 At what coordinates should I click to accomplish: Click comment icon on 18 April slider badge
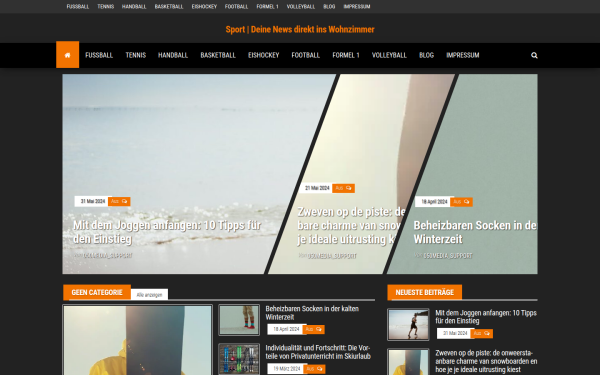pos(466,202)
